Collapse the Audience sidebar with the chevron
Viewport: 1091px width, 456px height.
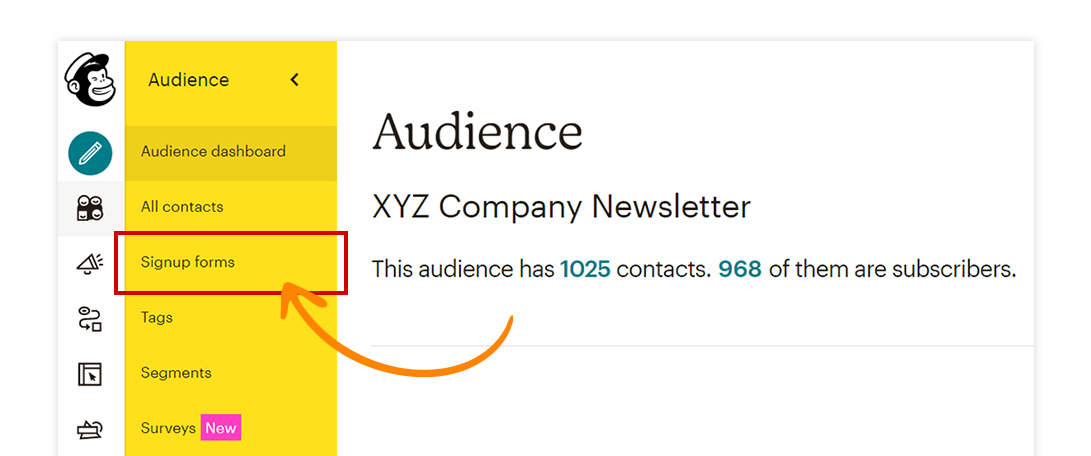294,80
